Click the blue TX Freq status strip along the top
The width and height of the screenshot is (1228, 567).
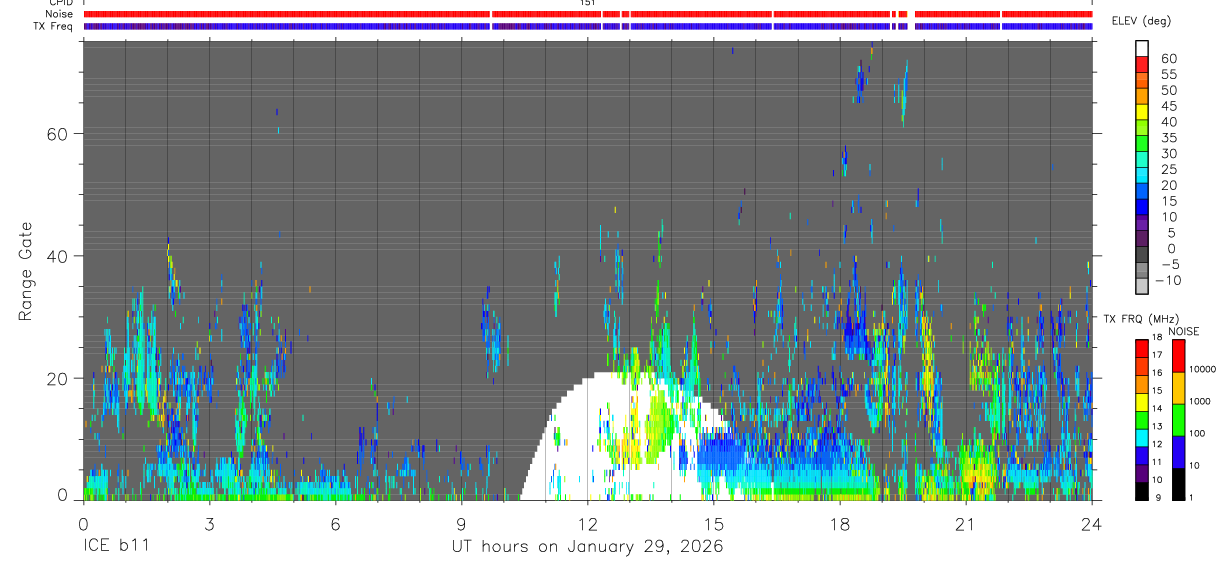coord(587,26)
